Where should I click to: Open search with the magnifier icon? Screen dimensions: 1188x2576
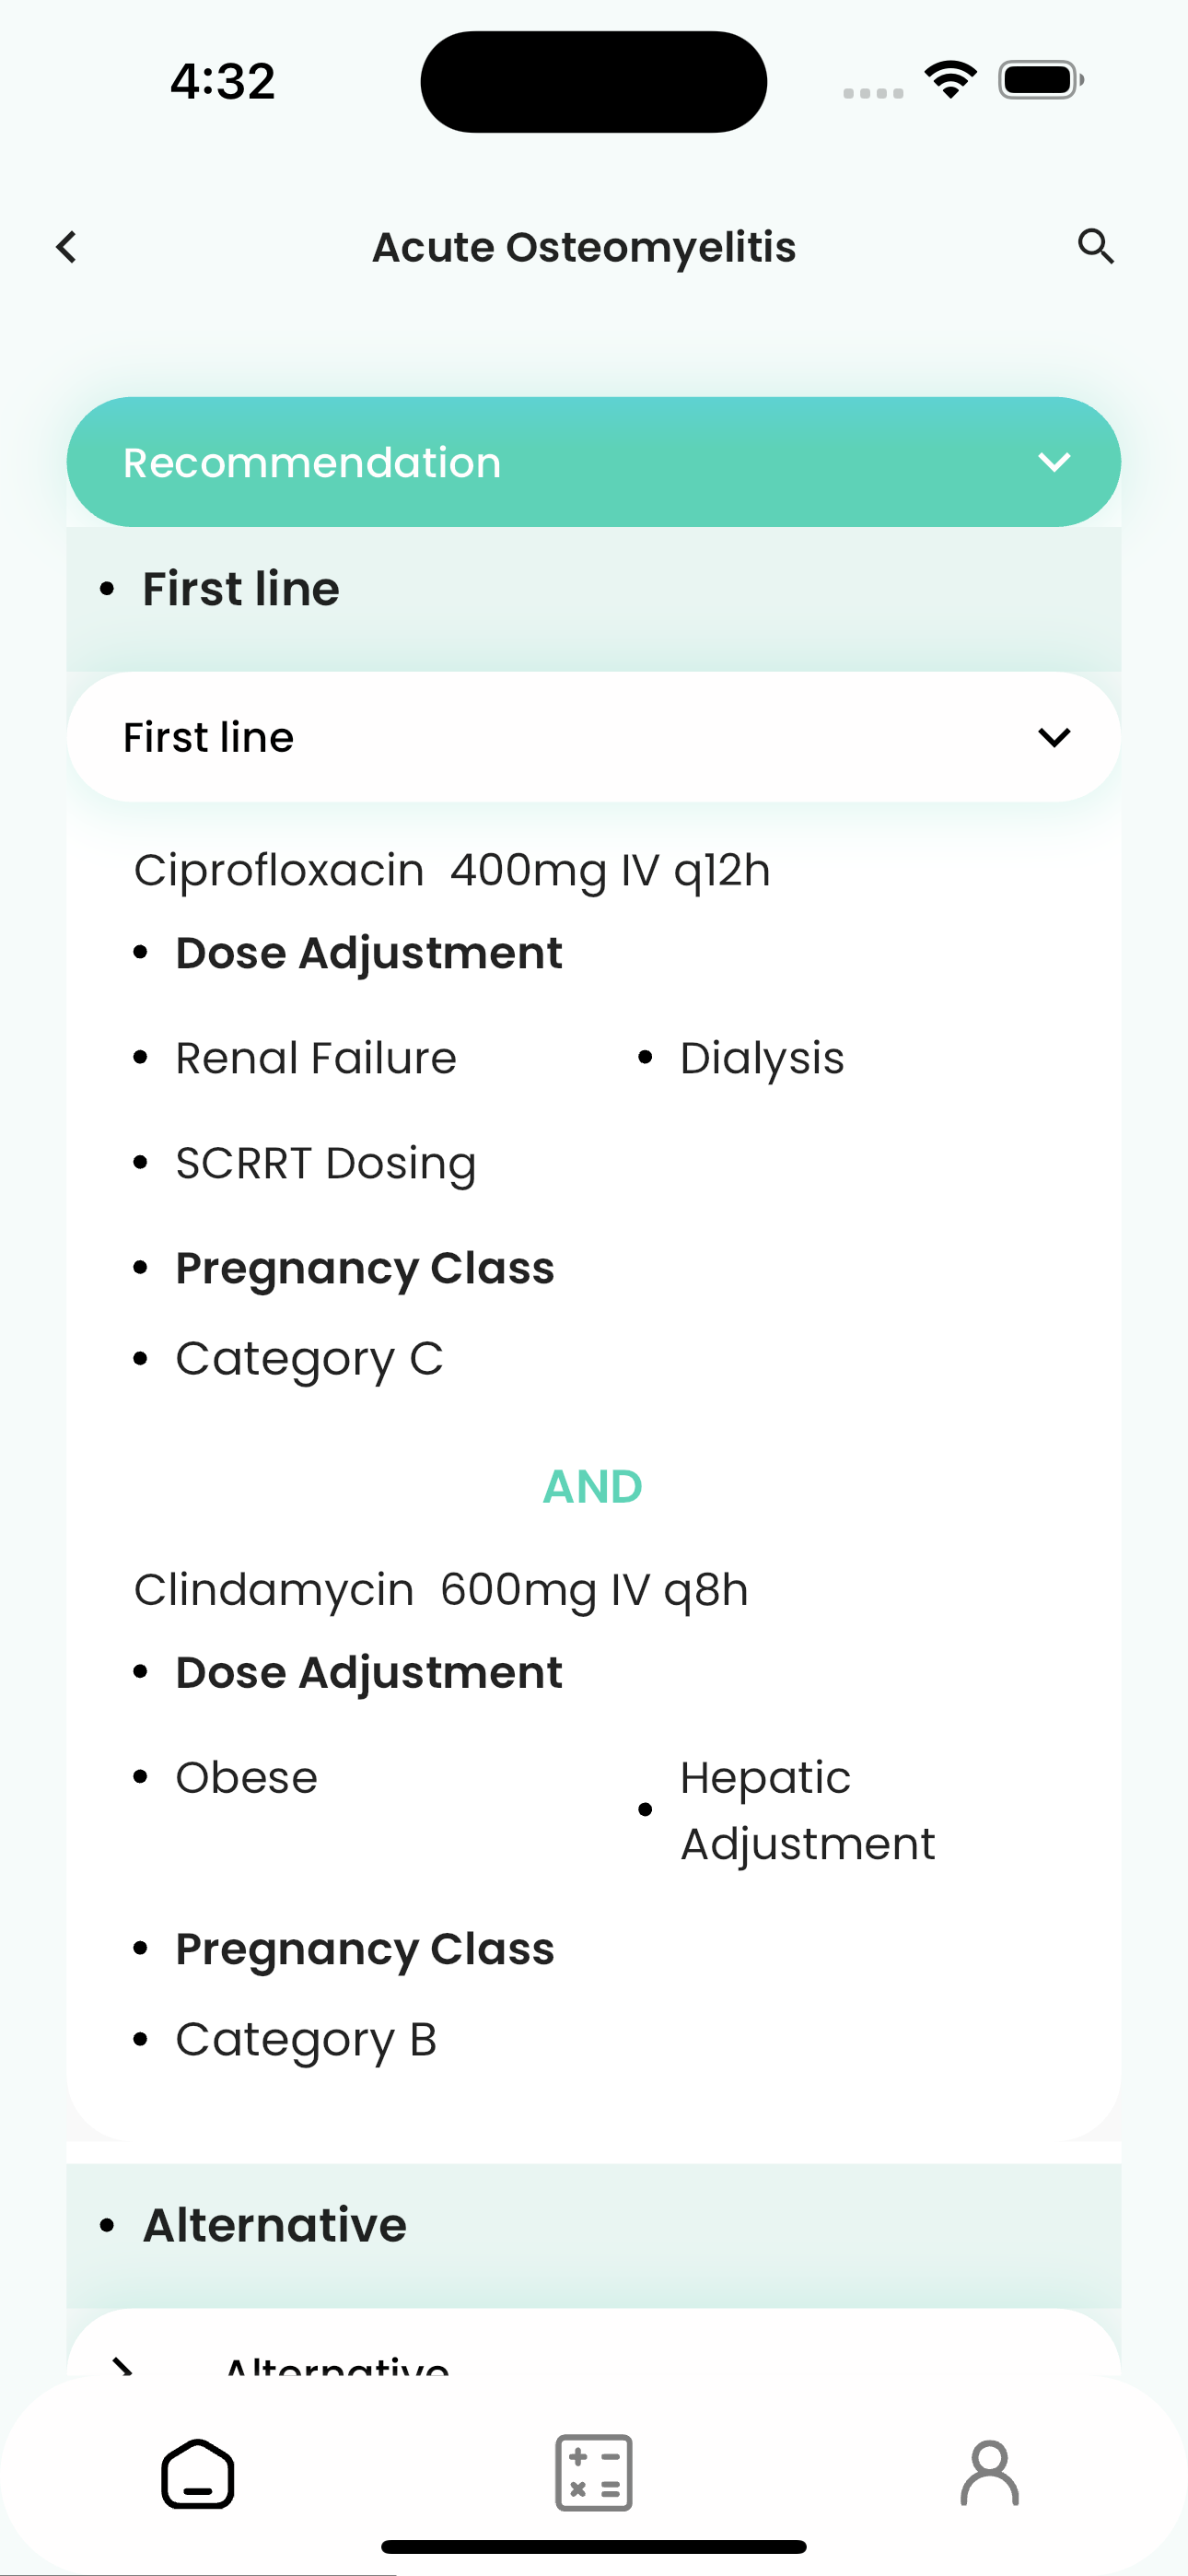1096,246
